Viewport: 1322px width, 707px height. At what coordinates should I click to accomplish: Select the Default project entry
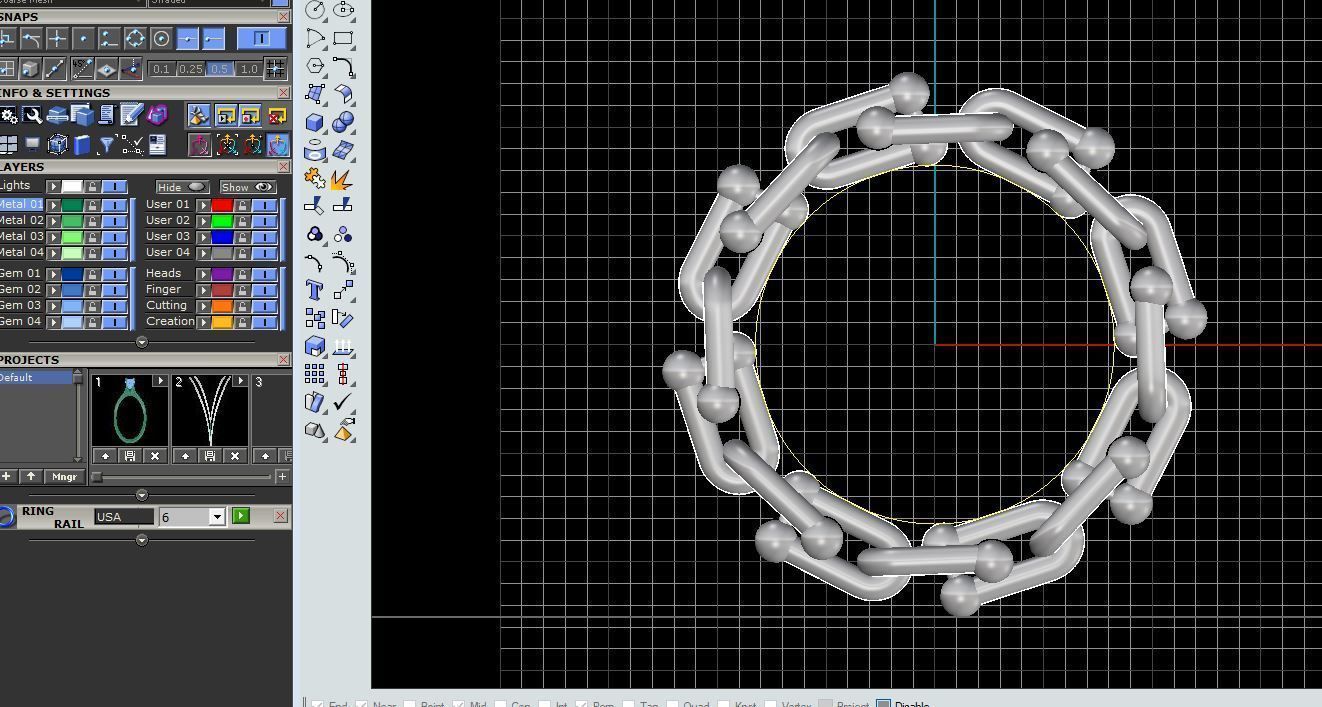pyautogui.click(x=36, y=378)
